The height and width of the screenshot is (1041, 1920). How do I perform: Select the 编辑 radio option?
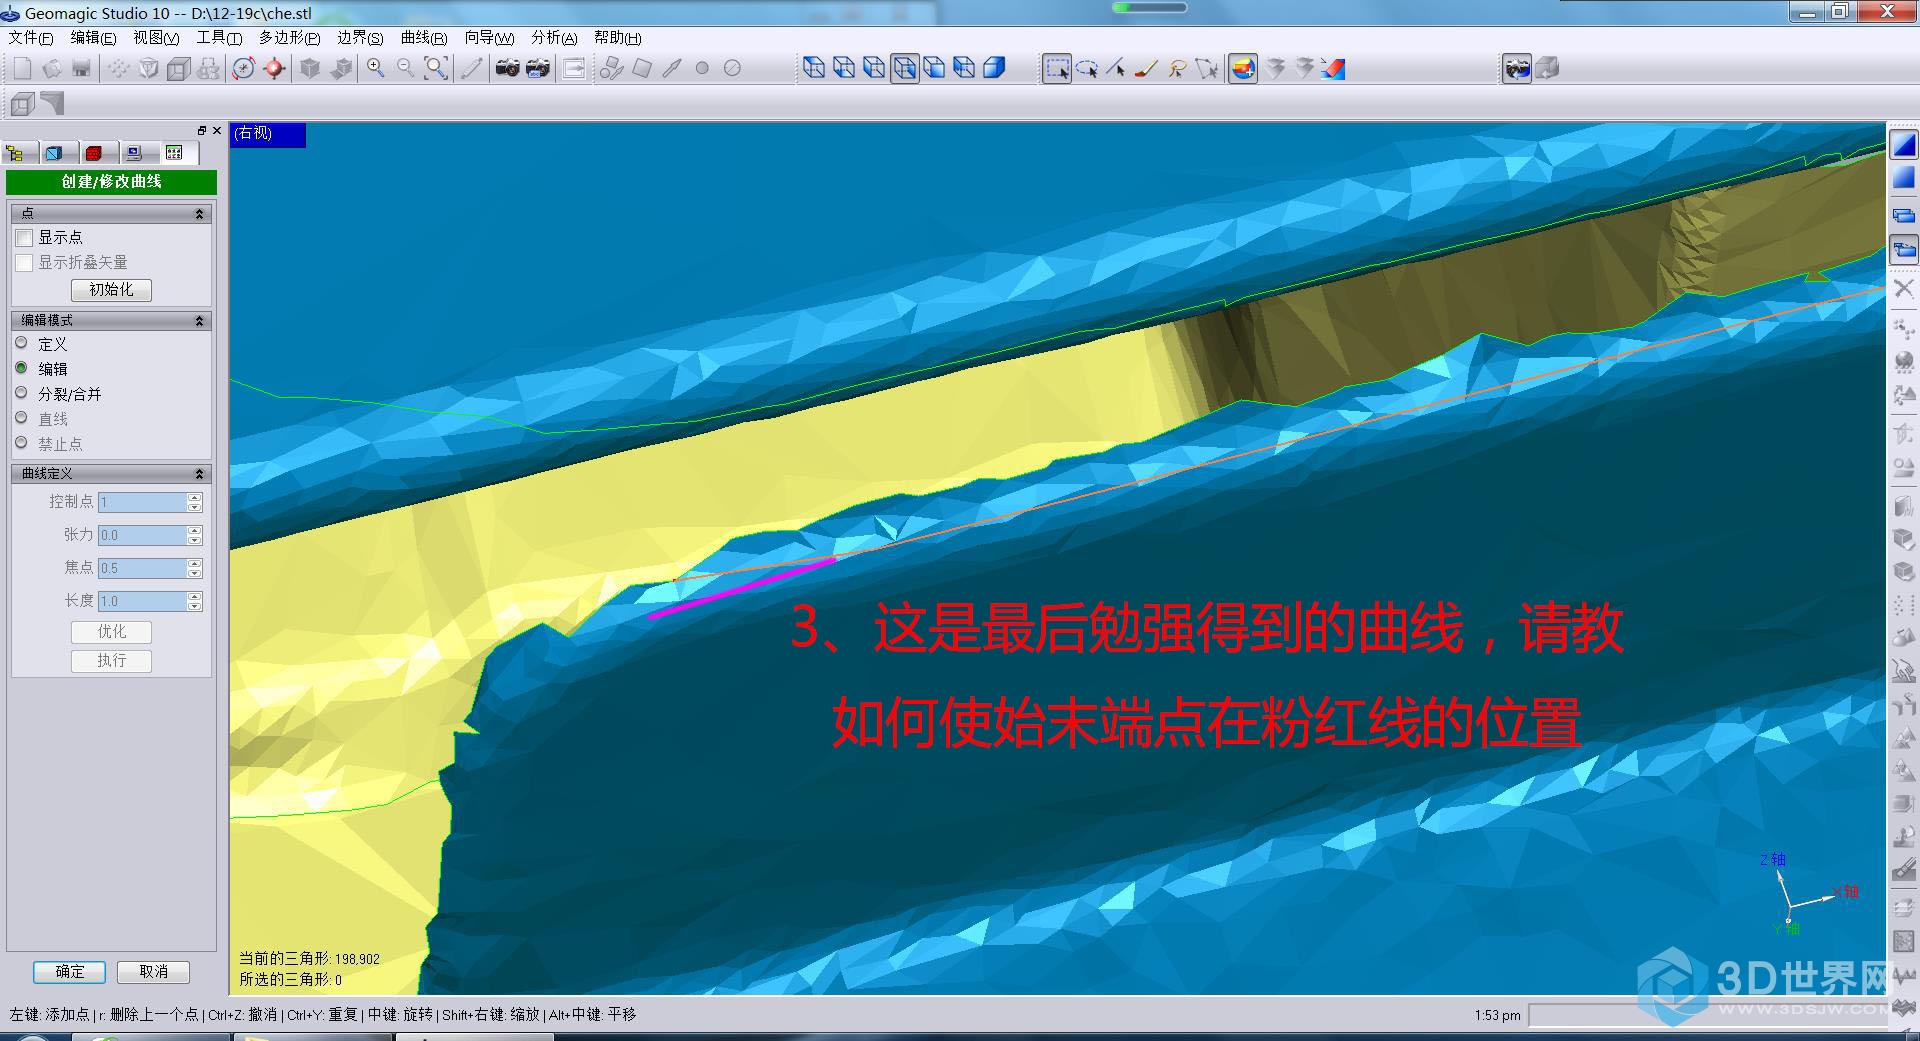point(21,368)
